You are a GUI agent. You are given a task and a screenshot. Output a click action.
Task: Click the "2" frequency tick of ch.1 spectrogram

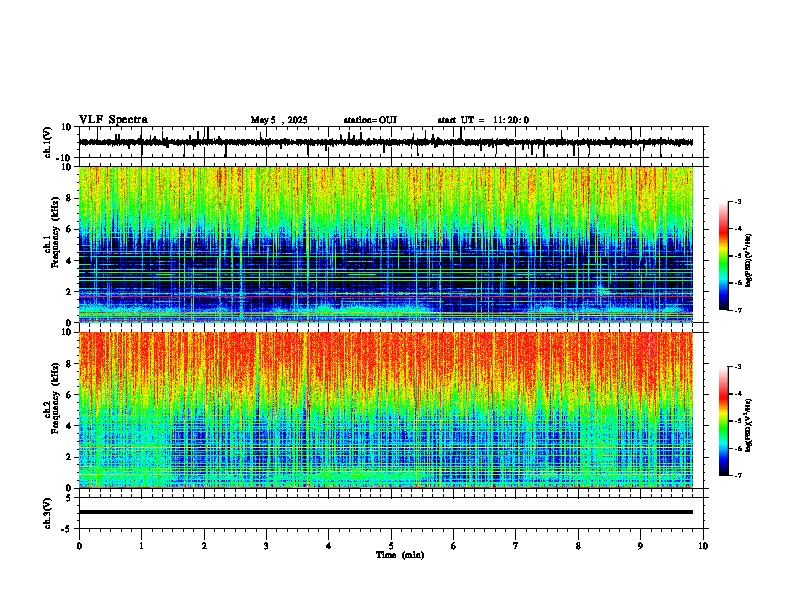[x=69, y=292]
